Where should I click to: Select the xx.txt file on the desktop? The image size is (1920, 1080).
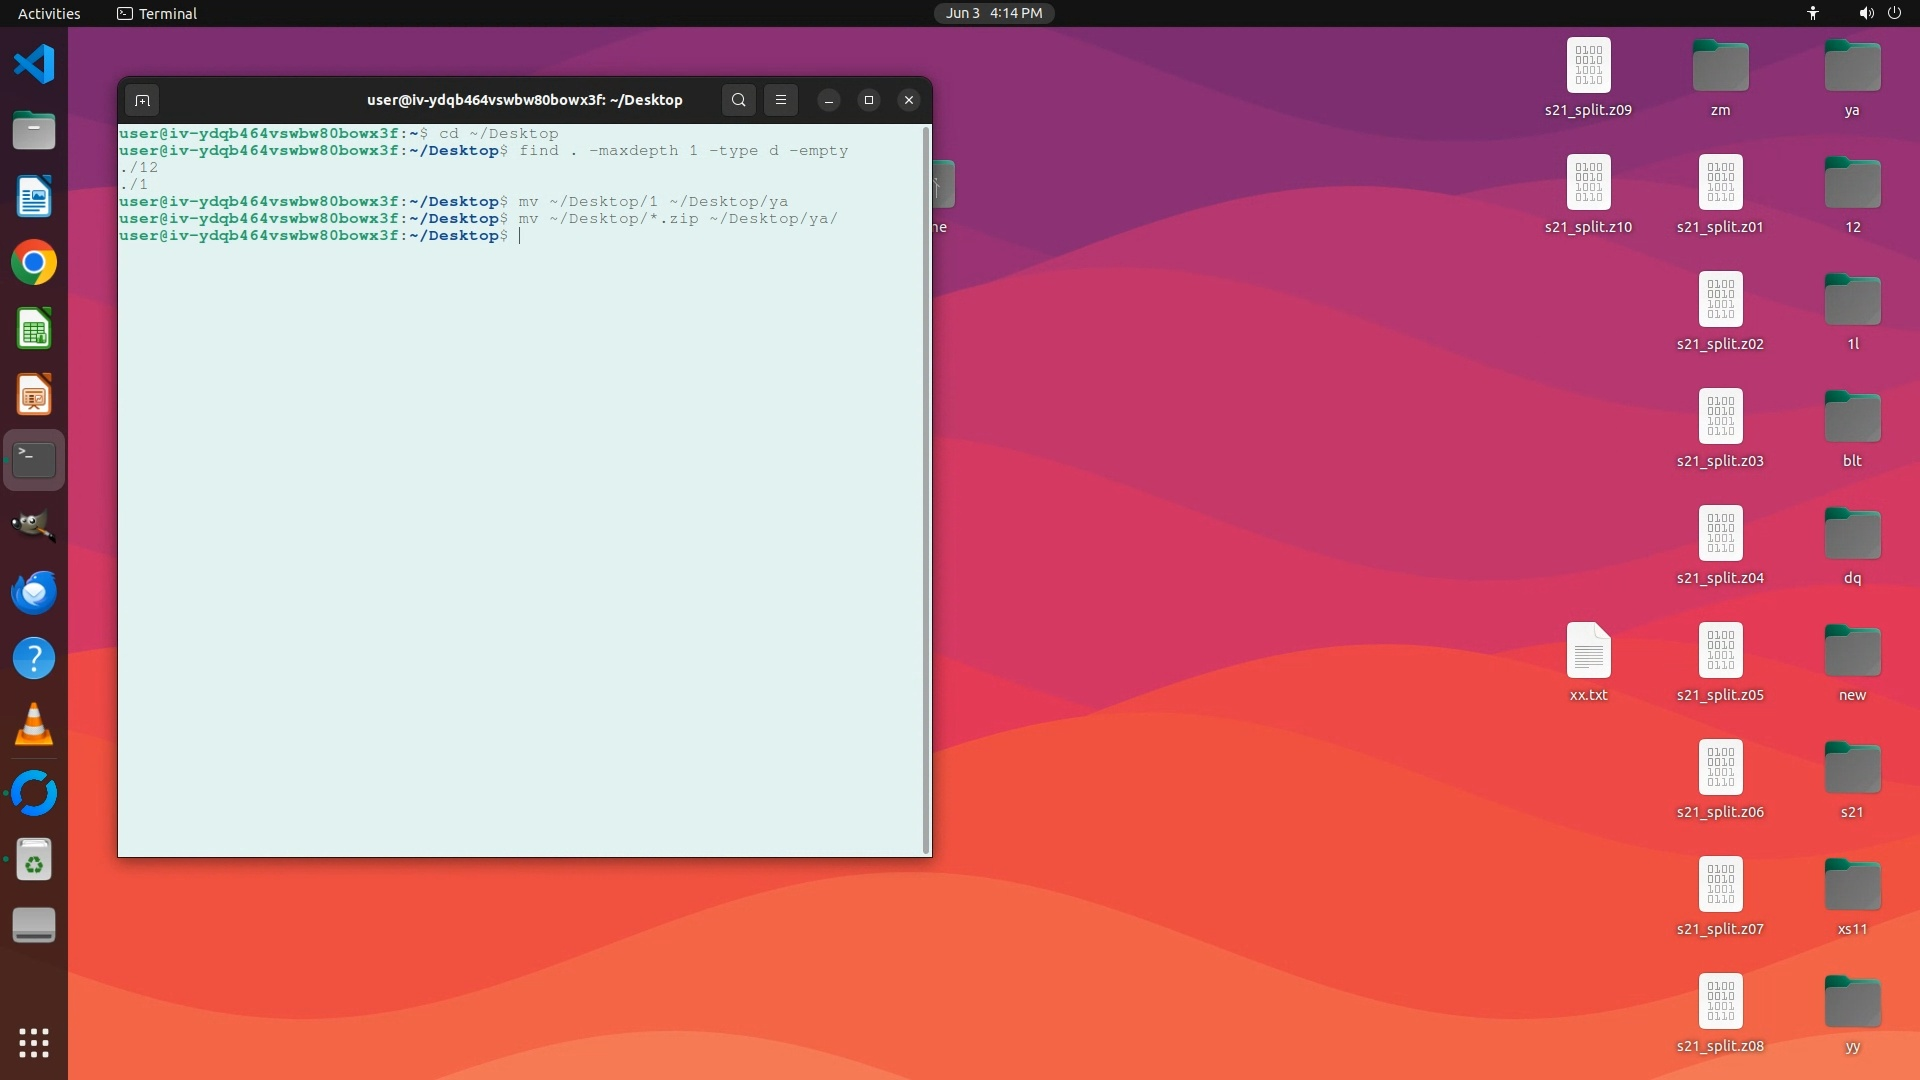click(x=1588, y=652)
